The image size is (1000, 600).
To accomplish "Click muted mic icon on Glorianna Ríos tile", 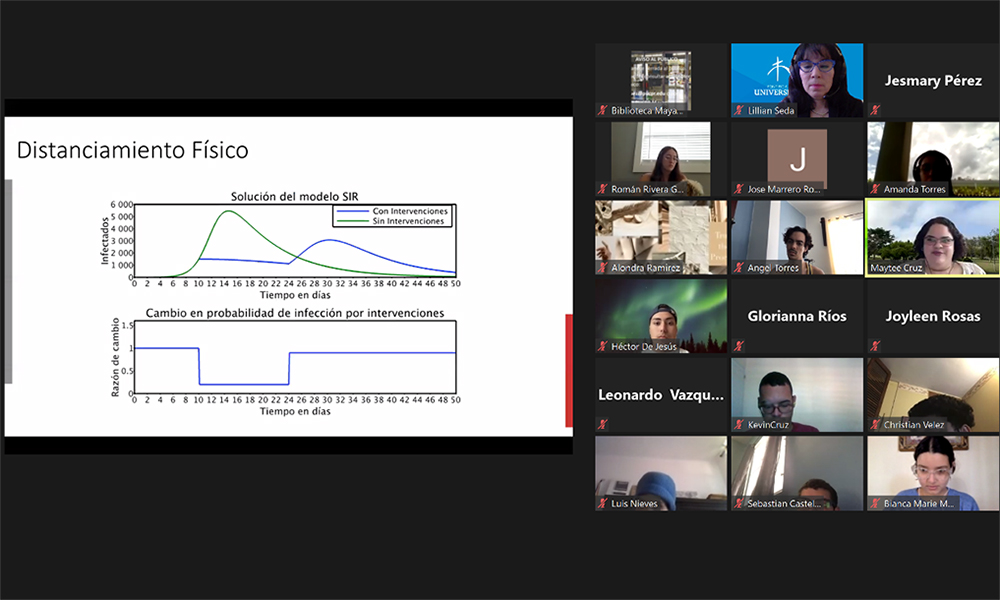I will [x=739, y=346].
